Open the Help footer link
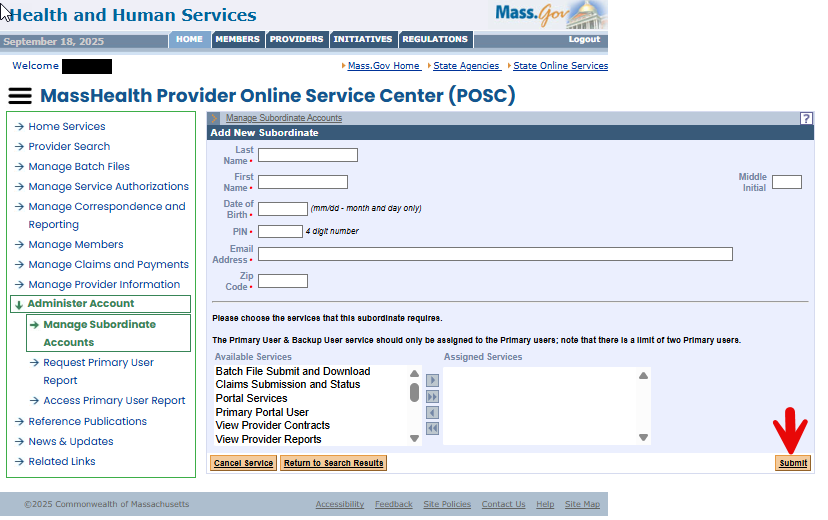The image size is (828, 520). [x=545, y=504]
